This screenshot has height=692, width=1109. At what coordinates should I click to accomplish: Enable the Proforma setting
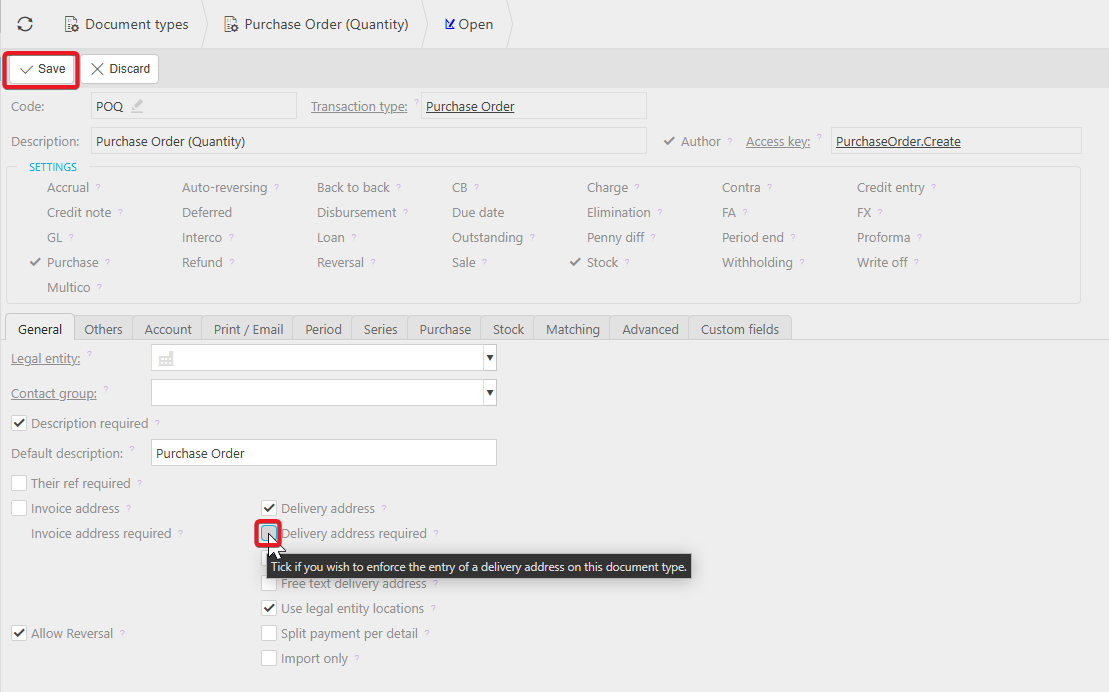883,237
